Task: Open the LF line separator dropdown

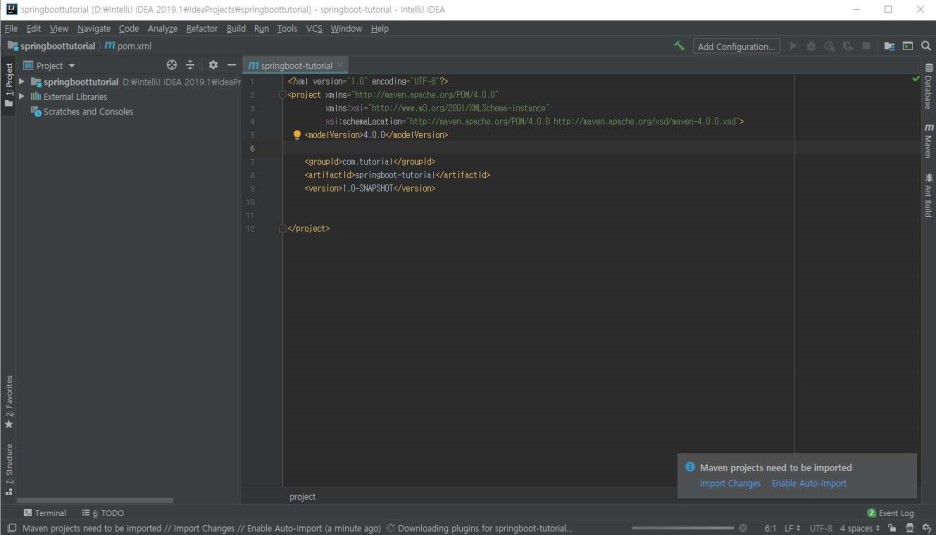Action: pyautogui.click(x=792, y=528)
